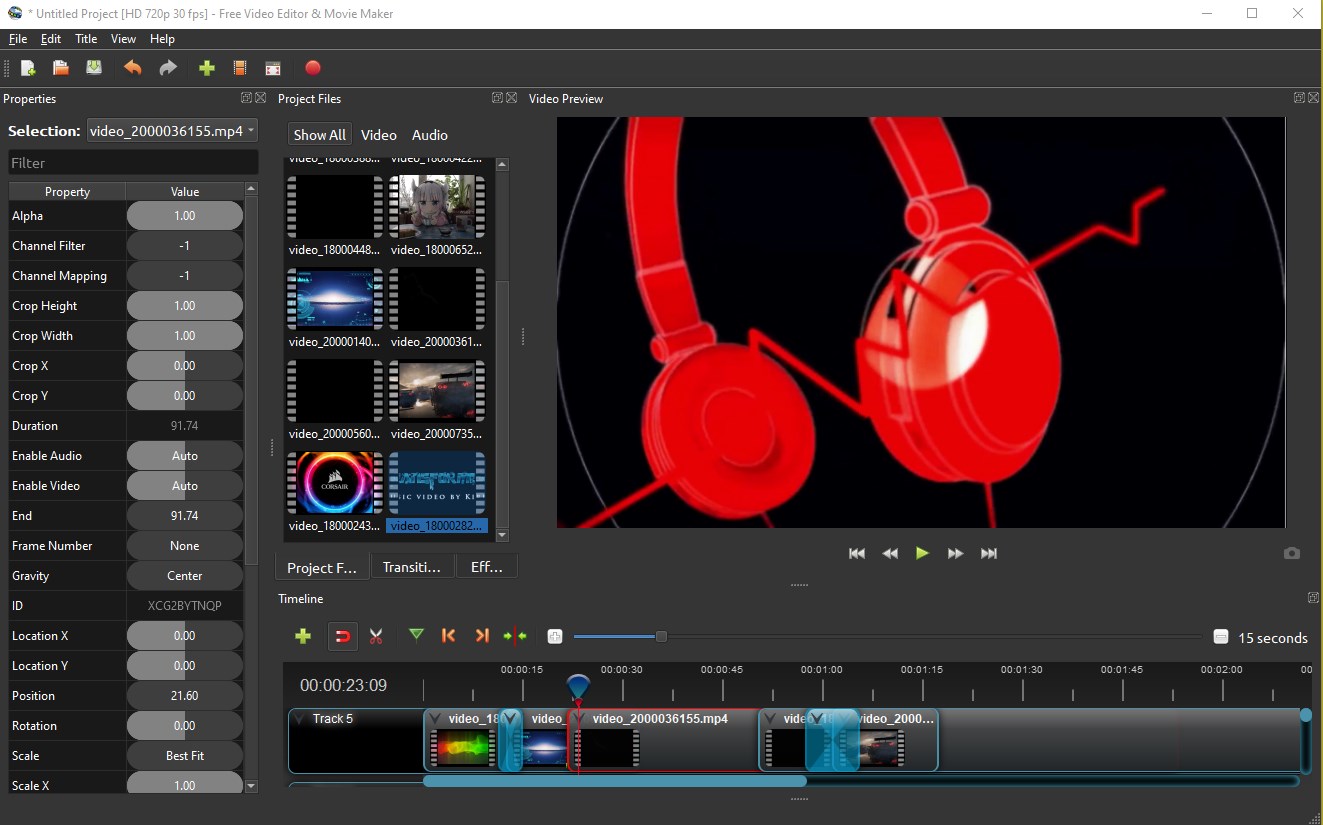1323x825 pixels.
Task: Select the CORSAIR video thumbnail
Action: pos(335,483)
